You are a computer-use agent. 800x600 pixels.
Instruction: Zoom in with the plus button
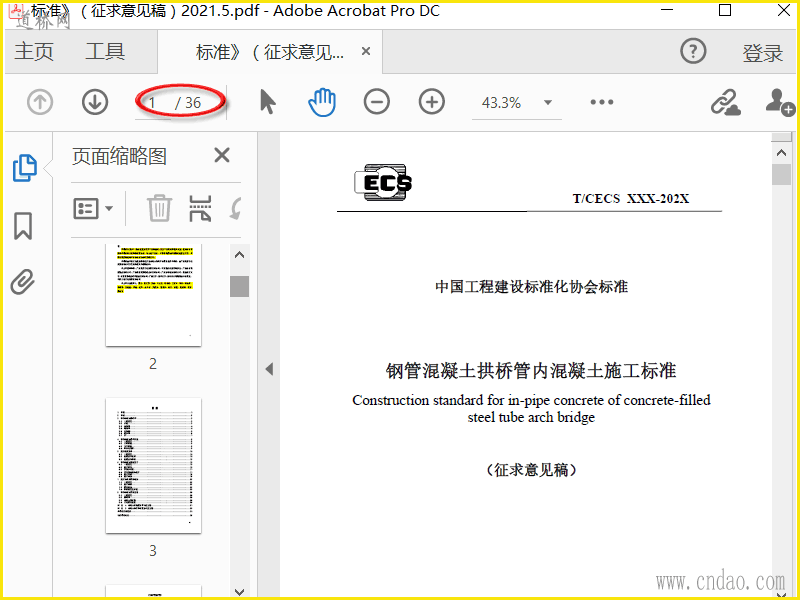click(432, 102)
